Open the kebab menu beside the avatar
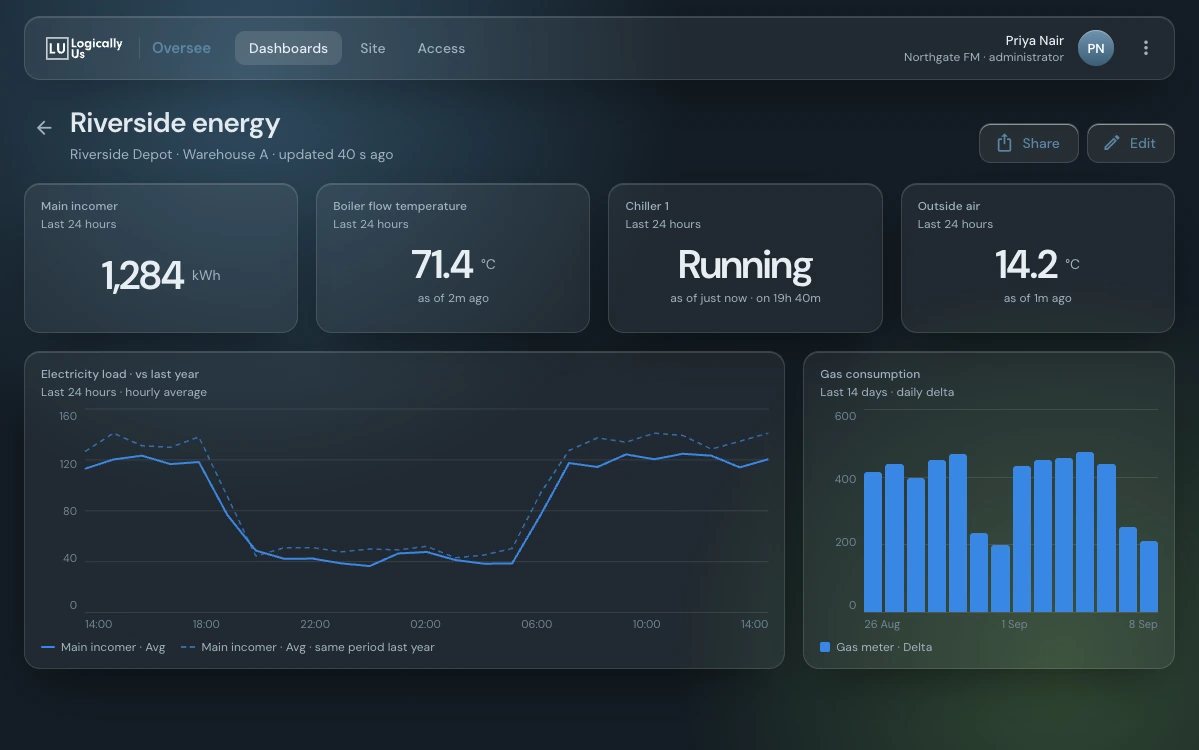This screenshot has width=1199, height=750. coord(1145,48)
